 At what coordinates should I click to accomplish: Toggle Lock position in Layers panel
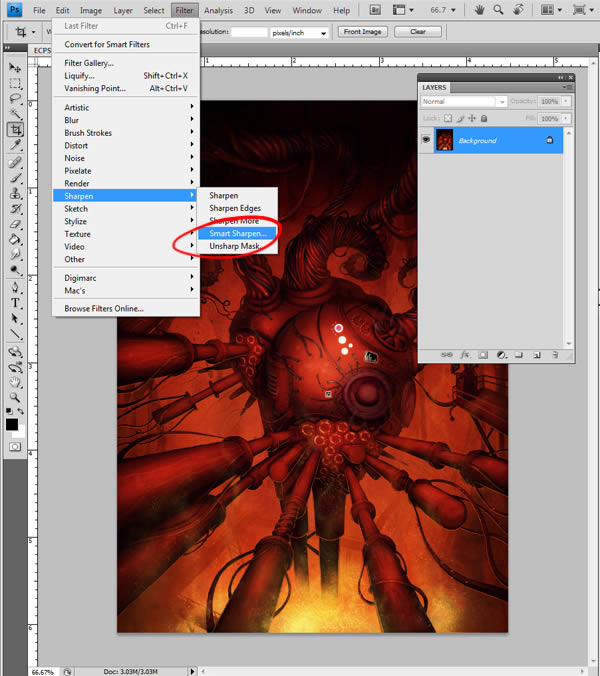tap(472, 118)
